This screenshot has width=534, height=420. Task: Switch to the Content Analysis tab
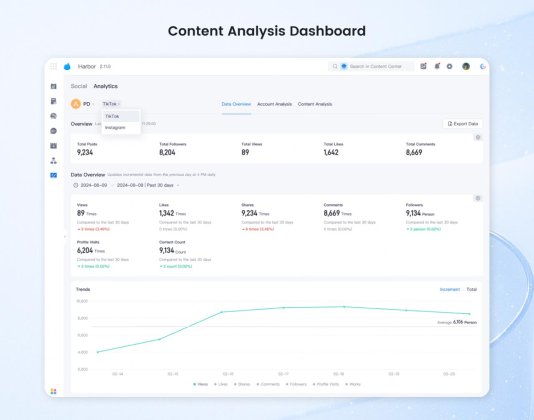click(315, 104)
